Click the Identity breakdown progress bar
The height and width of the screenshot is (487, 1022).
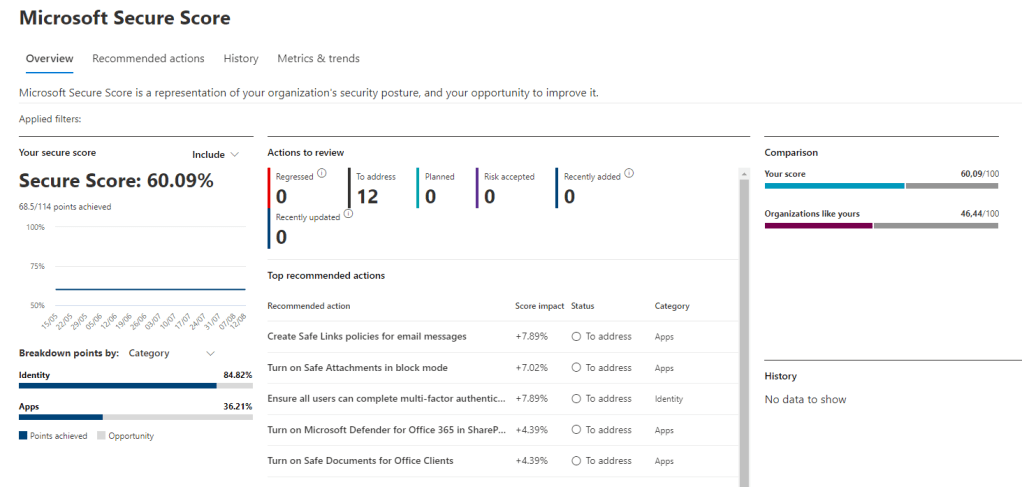[x=135, y=386]
